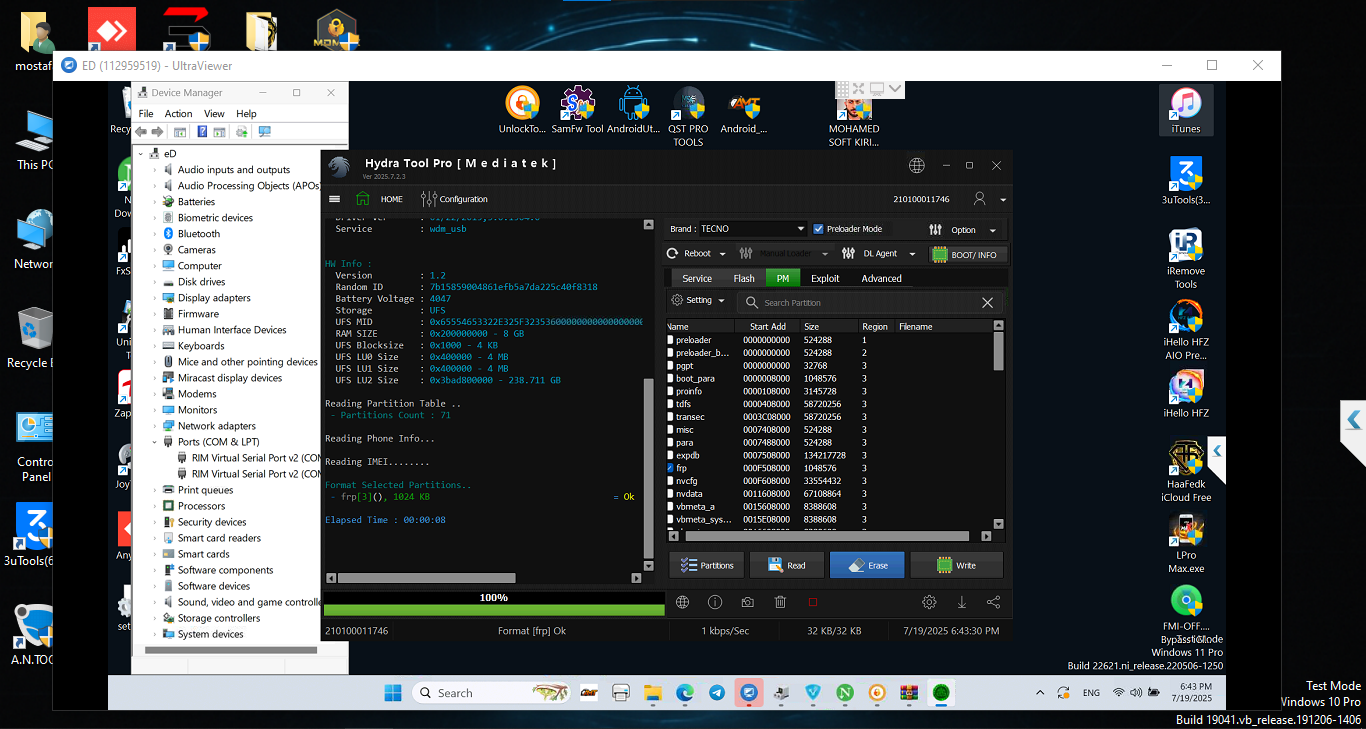Image resolution: width=1366 pixels, height=729 pixels.
Task: Open Hydra Tool Configuration
Action: coord(455,199)
